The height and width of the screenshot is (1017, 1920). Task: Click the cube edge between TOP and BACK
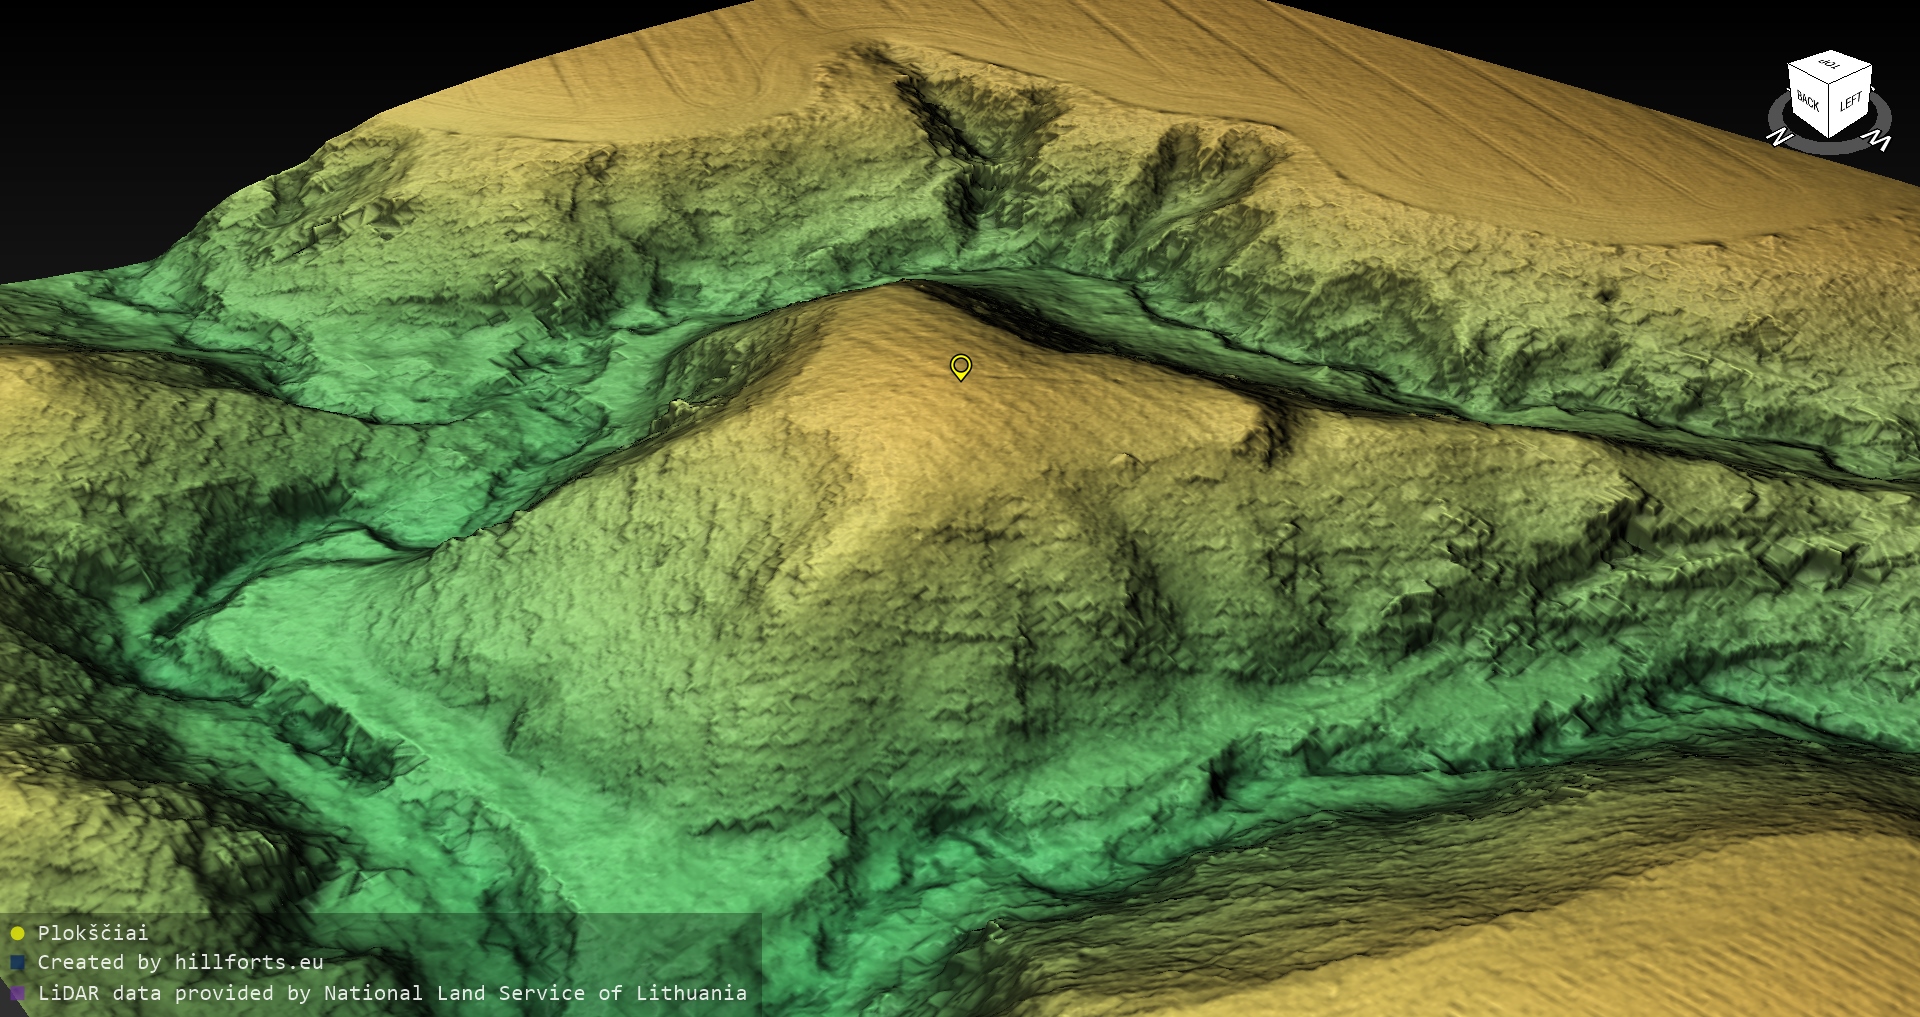1808,74
